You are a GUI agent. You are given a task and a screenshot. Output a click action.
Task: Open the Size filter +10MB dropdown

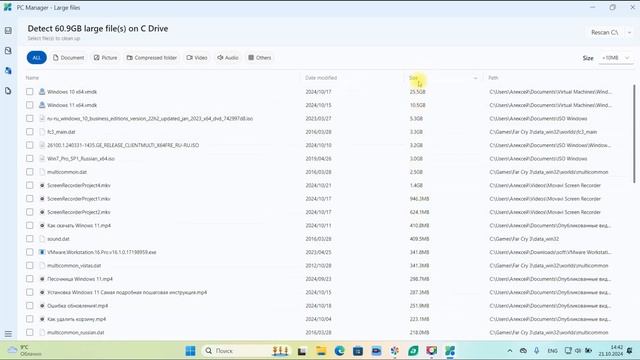coord(616,58)
